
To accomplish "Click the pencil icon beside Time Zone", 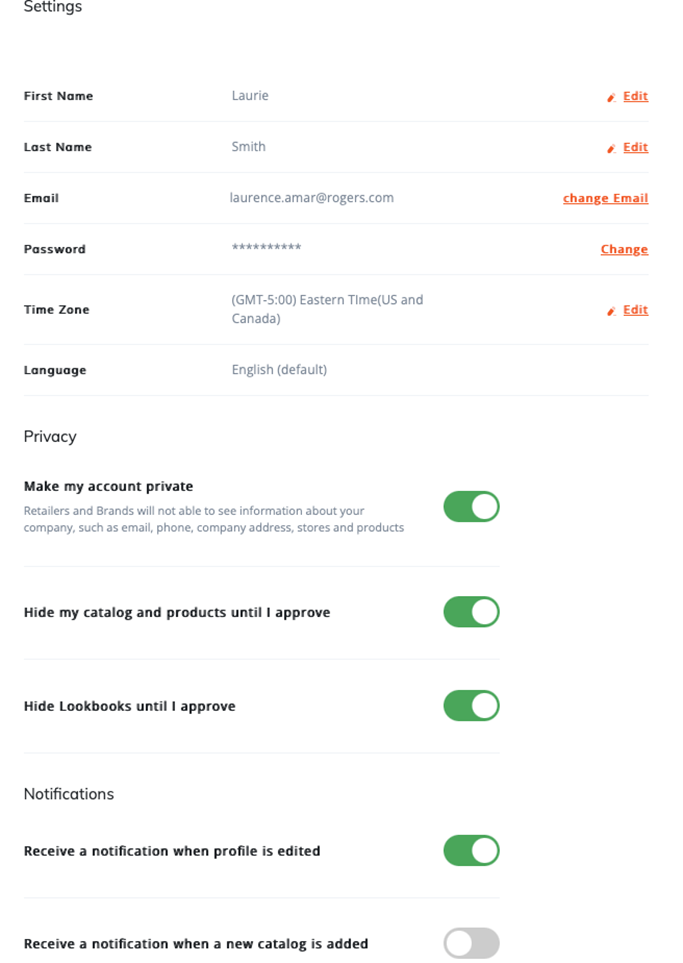I will tap(611, 311).
